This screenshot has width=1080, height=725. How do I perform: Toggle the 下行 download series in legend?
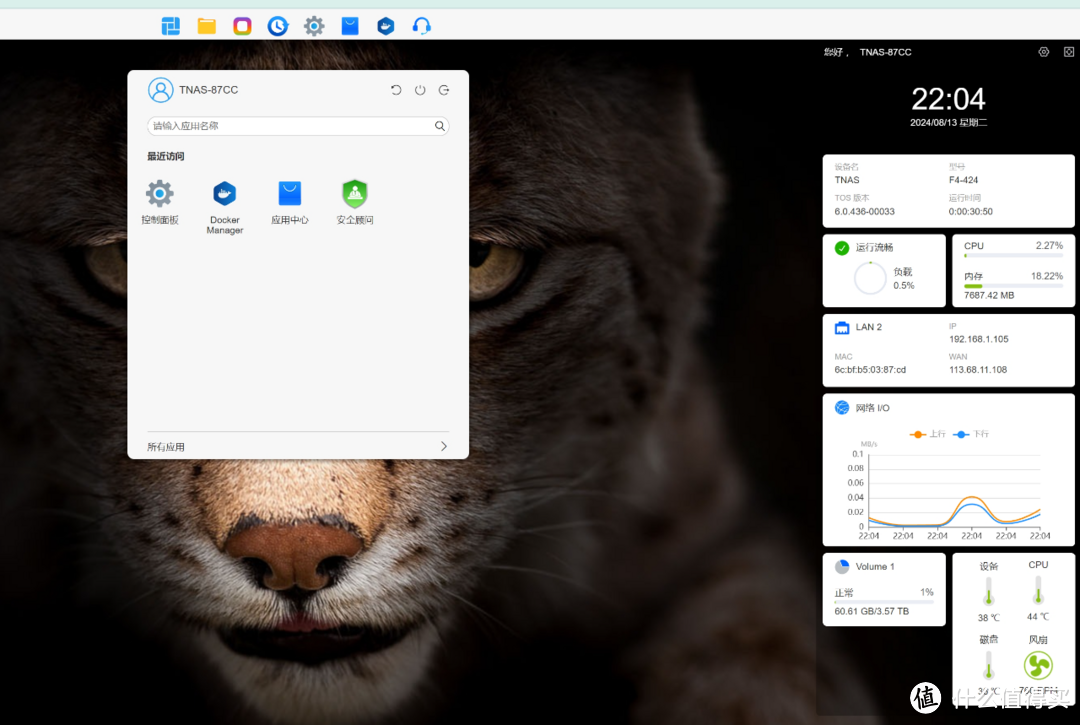coord(972,434)
